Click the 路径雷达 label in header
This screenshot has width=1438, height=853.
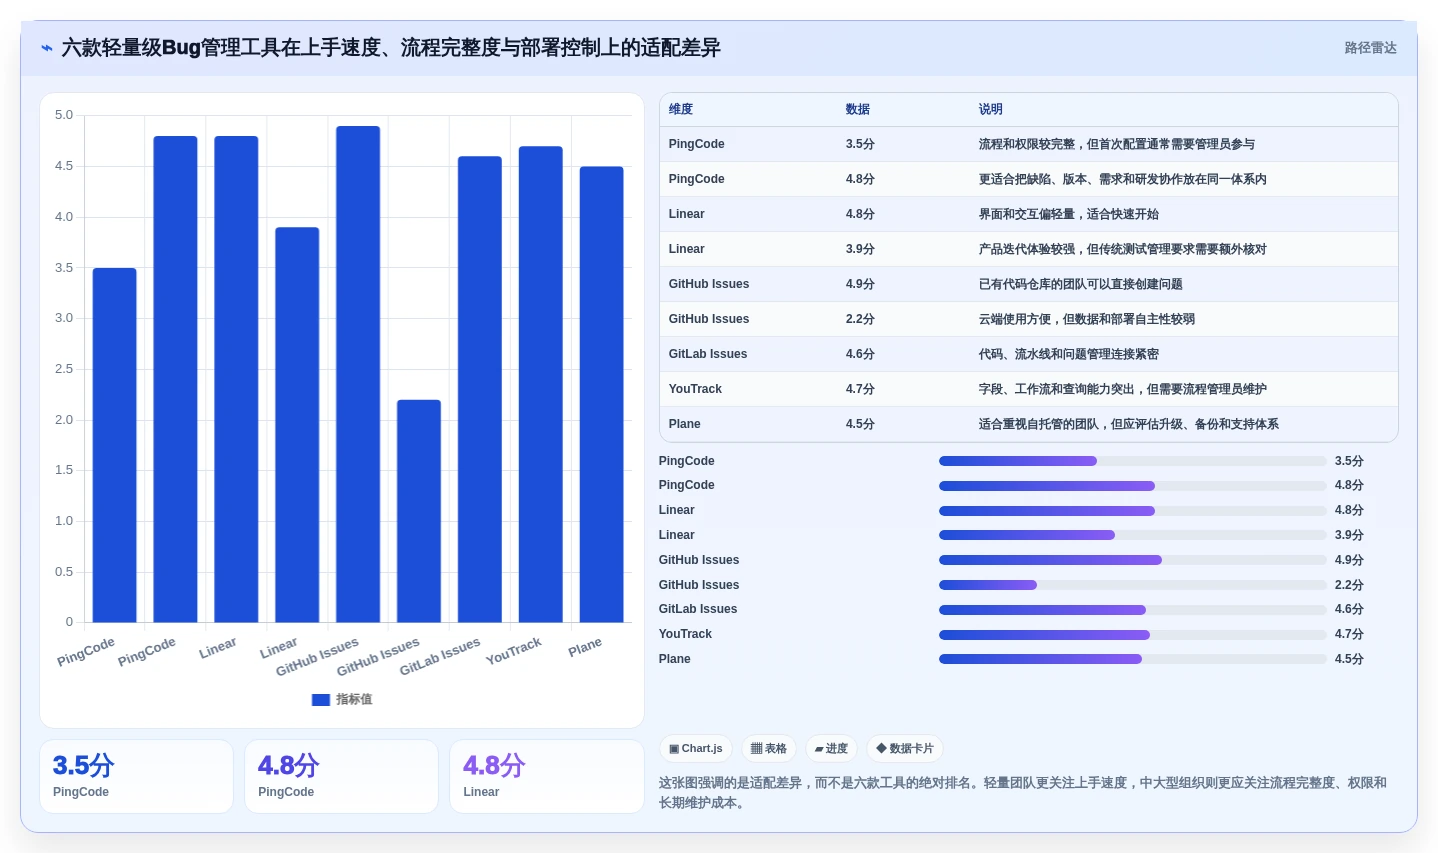tap(1370, 48)
